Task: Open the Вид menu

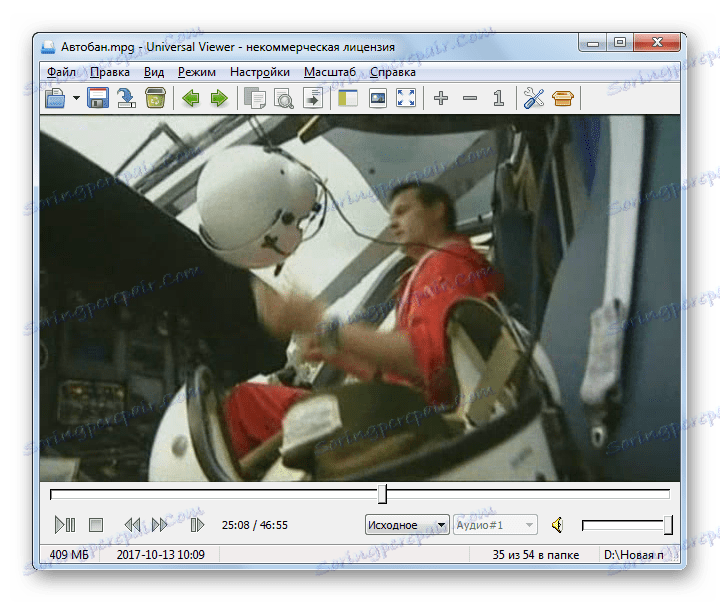Action: (x=154, y=72)
